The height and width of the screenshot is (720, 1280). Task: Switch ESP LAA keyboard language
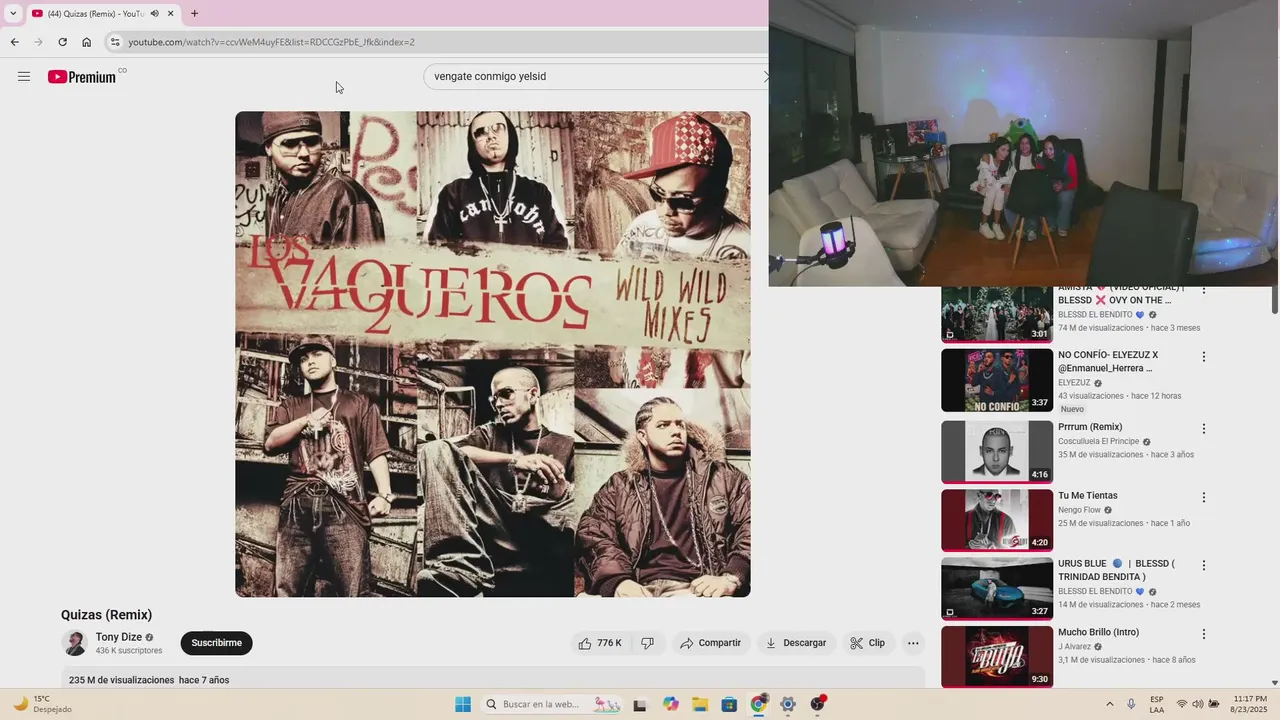(x=1157, y=704)
